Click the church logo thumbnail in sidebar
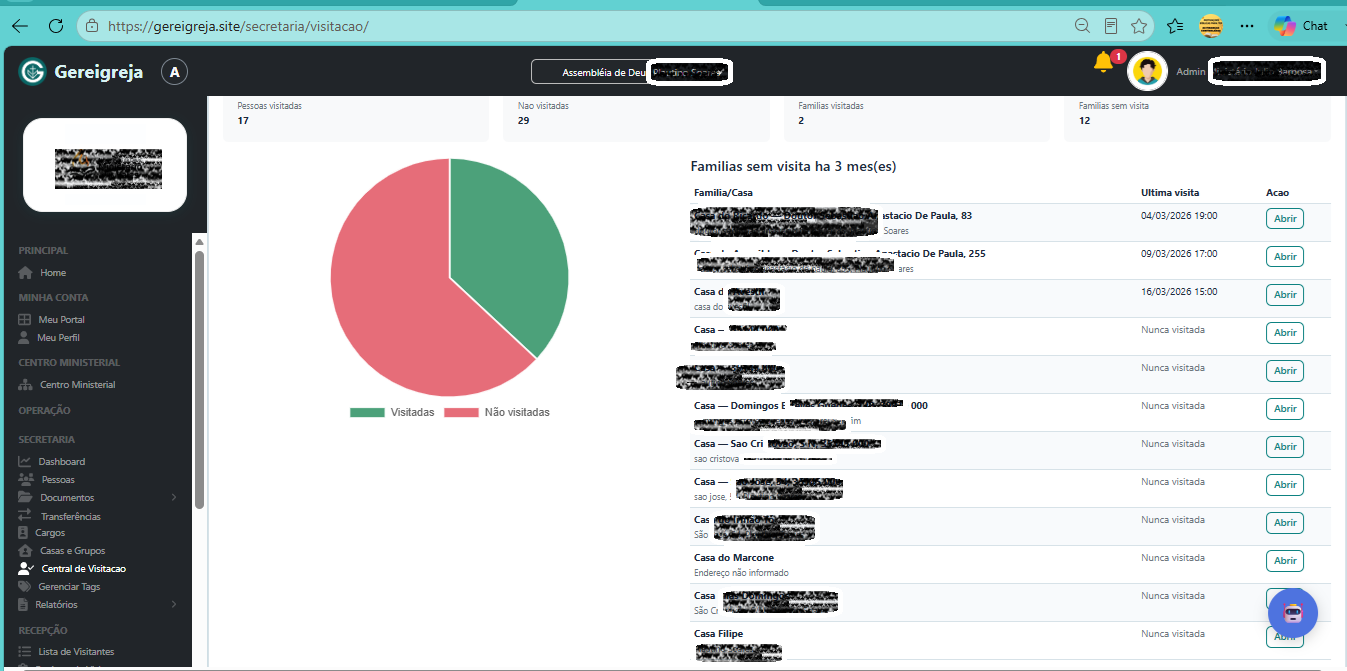 105,165
